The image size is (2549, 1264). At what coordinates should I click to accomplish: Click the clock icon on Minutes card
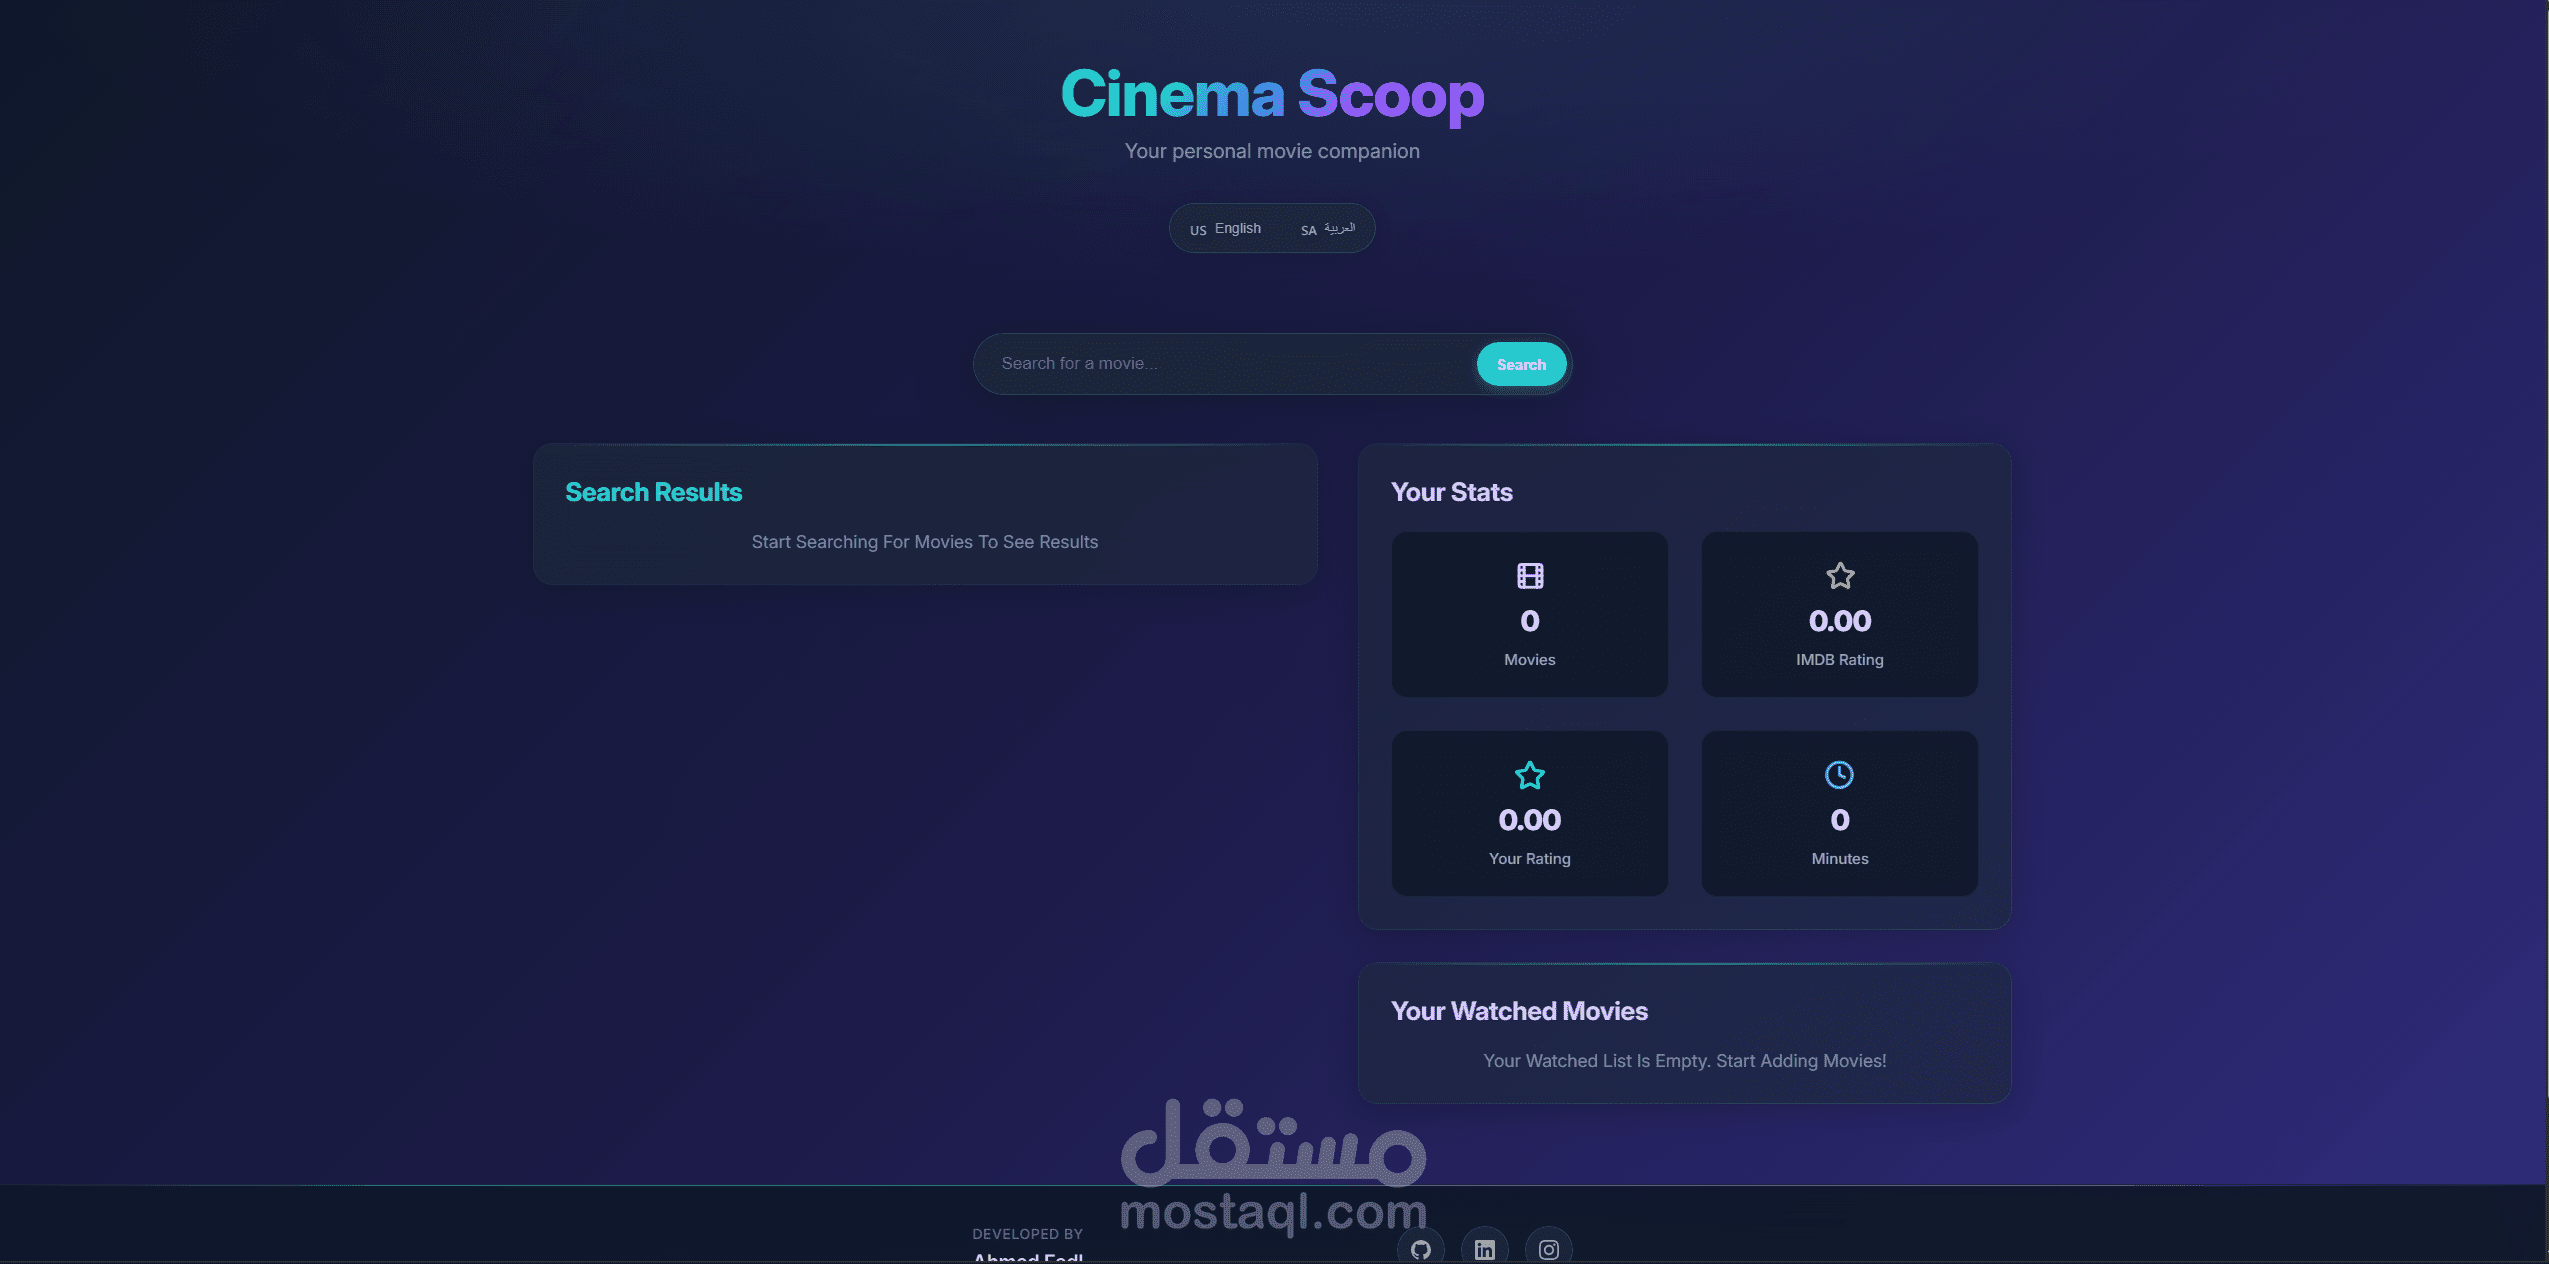[x=1839, y=774]
